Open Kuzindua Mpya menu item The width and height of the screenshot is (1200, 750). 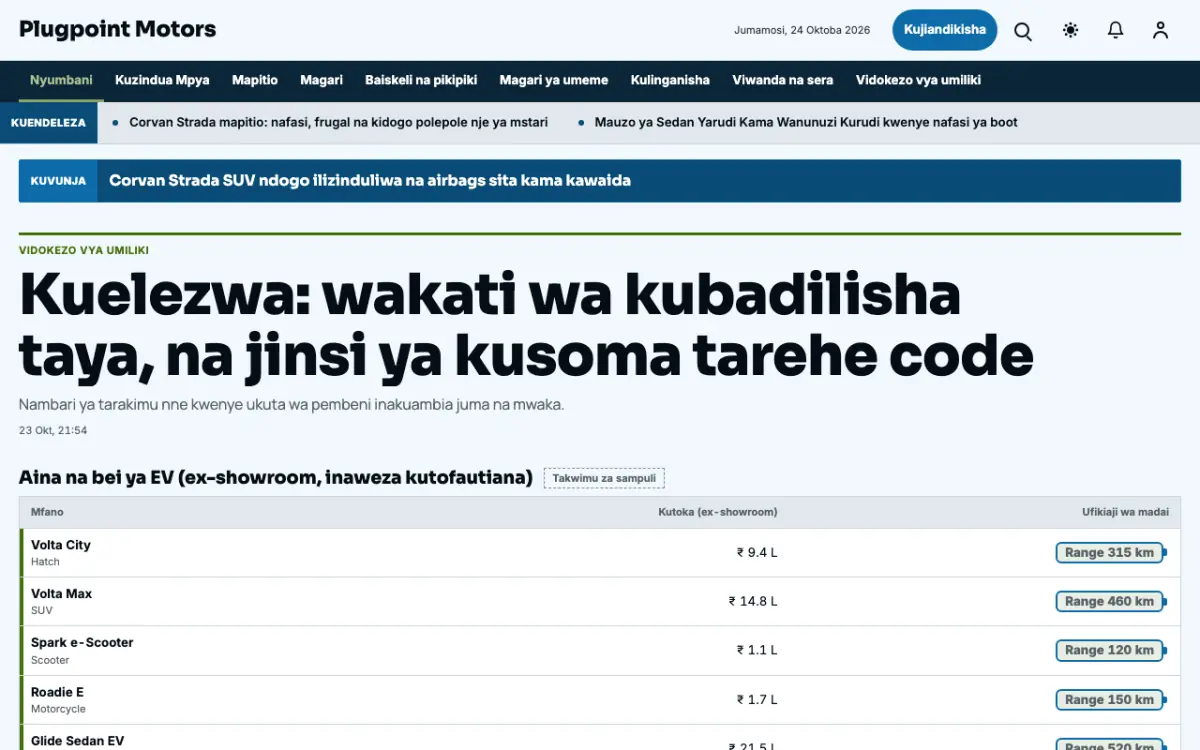(162, 80)
